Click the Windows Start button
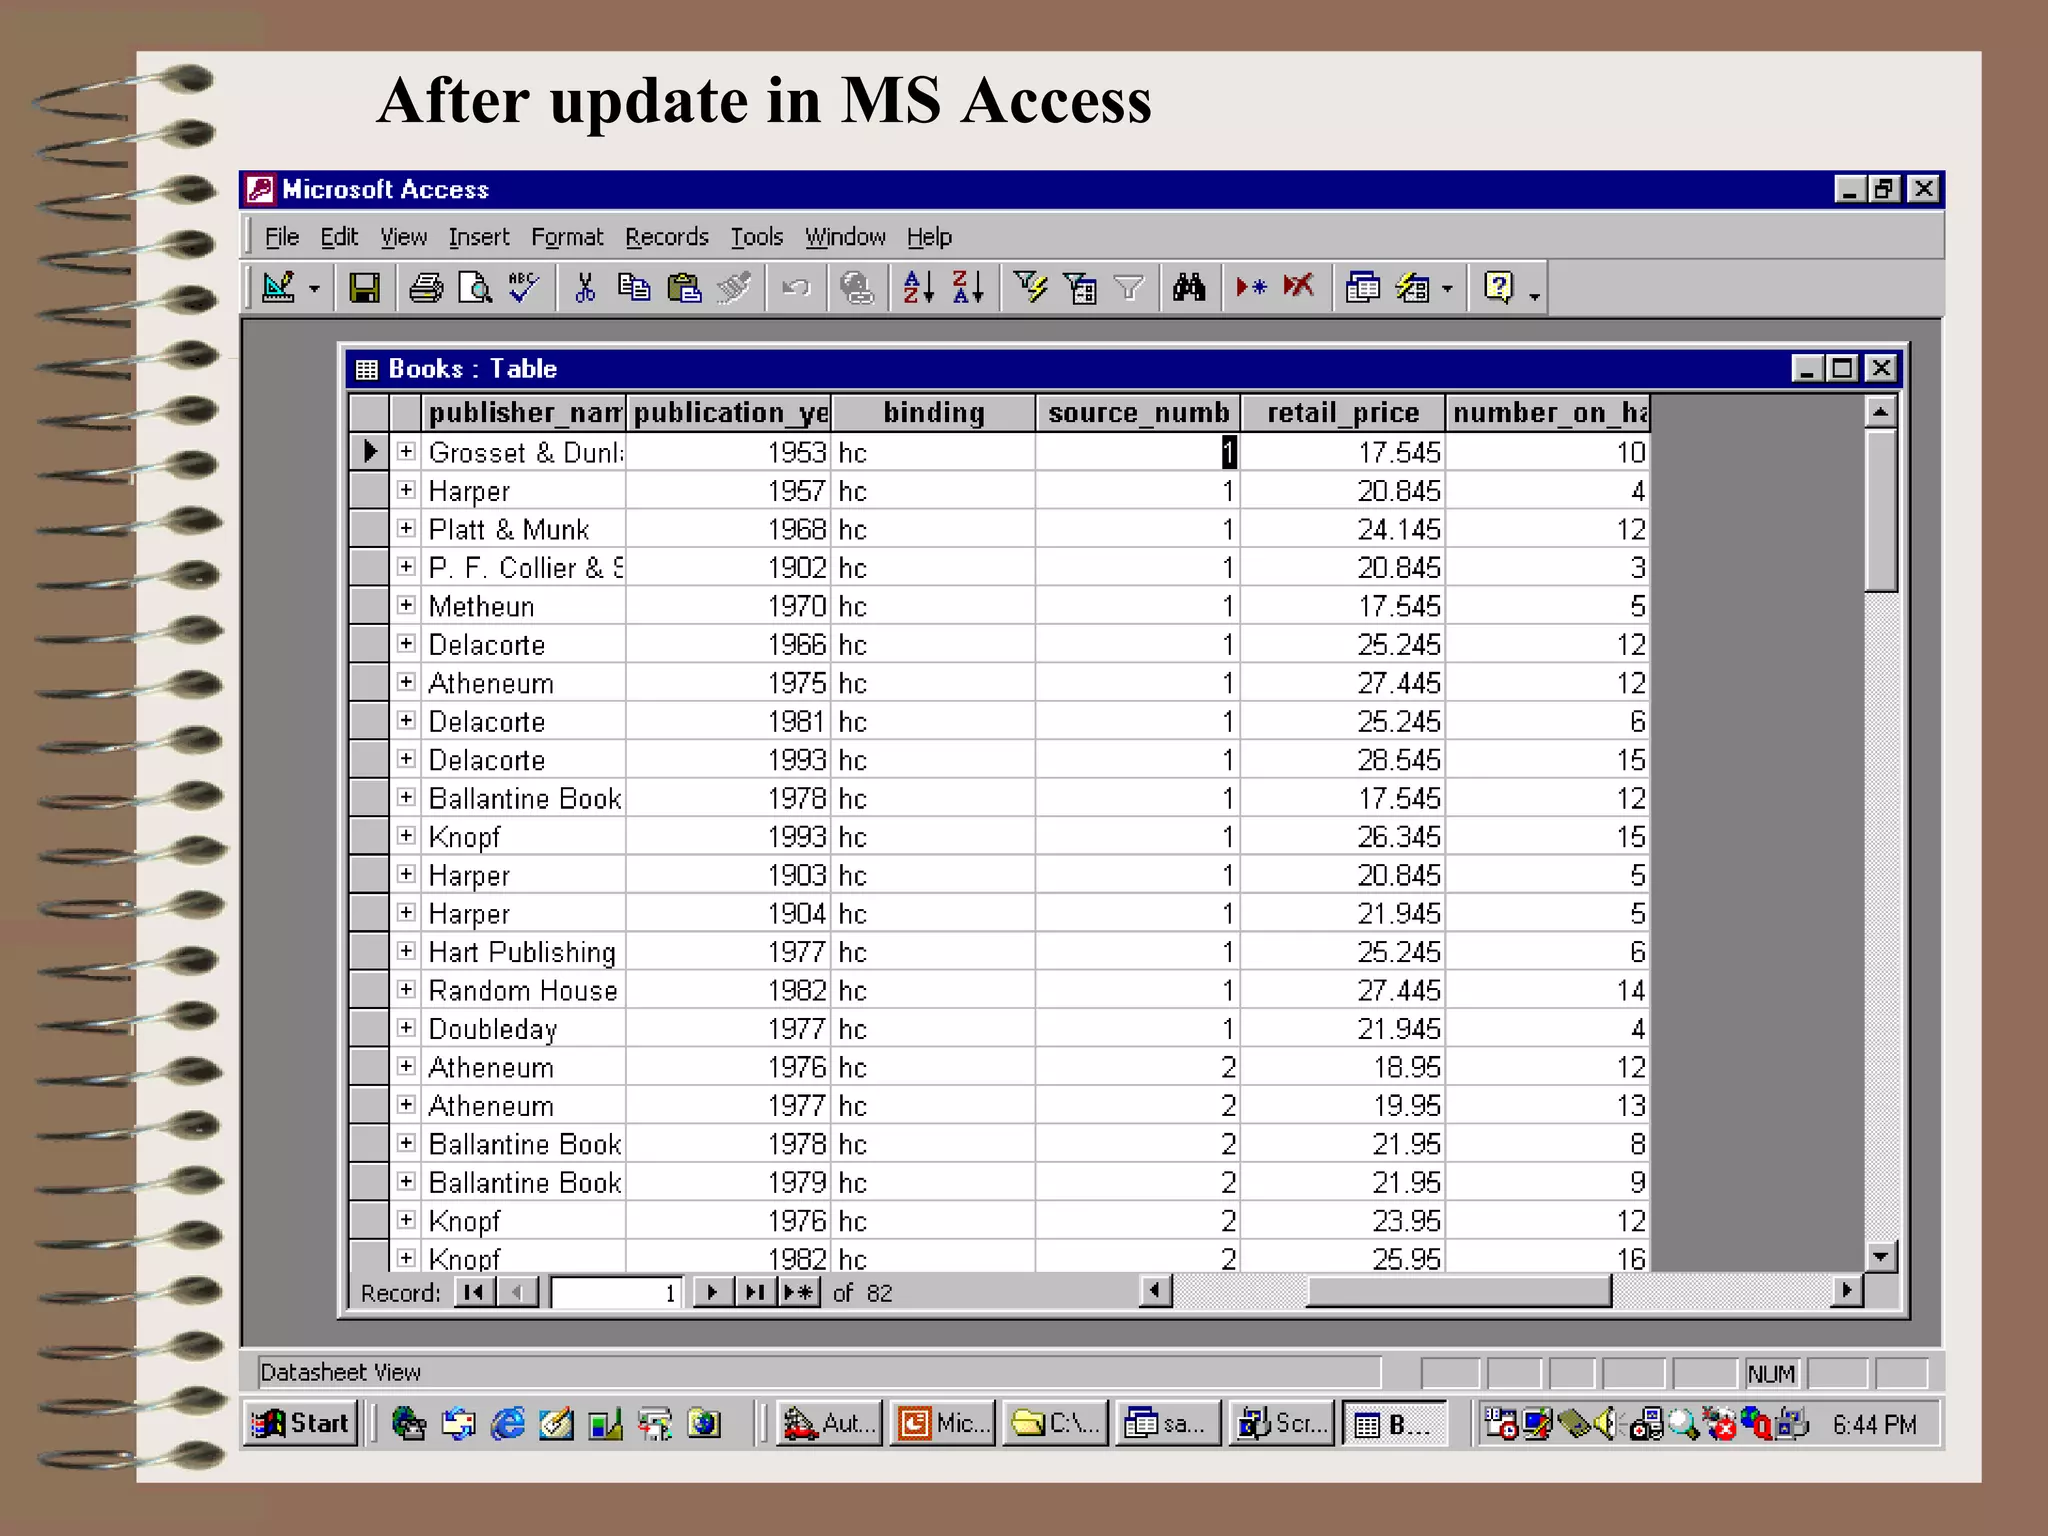This screenshot has height=1536, width=2048. coord(301,1423)
